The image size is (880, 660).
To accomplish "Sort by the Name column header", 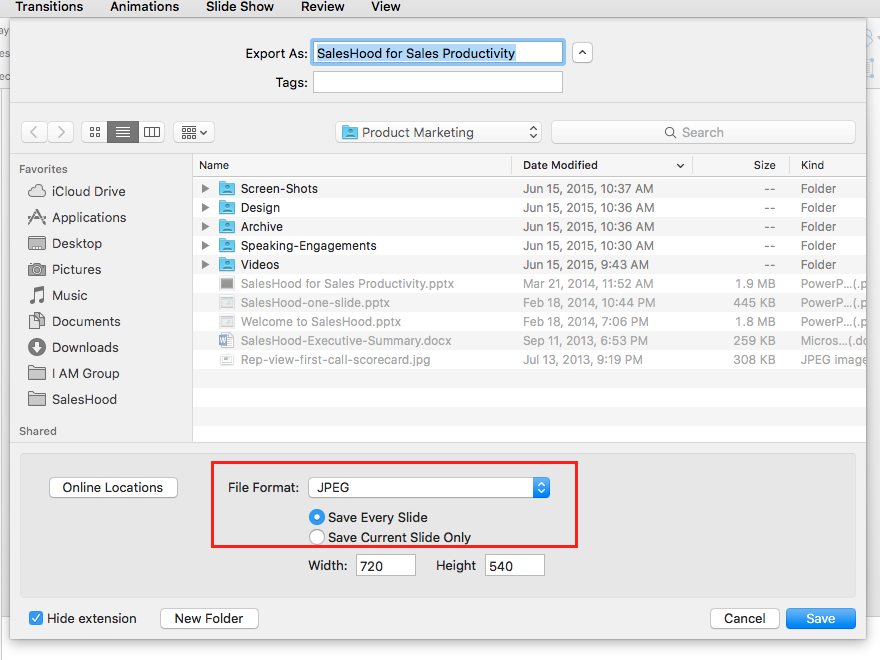I will (x=352, y=165).
